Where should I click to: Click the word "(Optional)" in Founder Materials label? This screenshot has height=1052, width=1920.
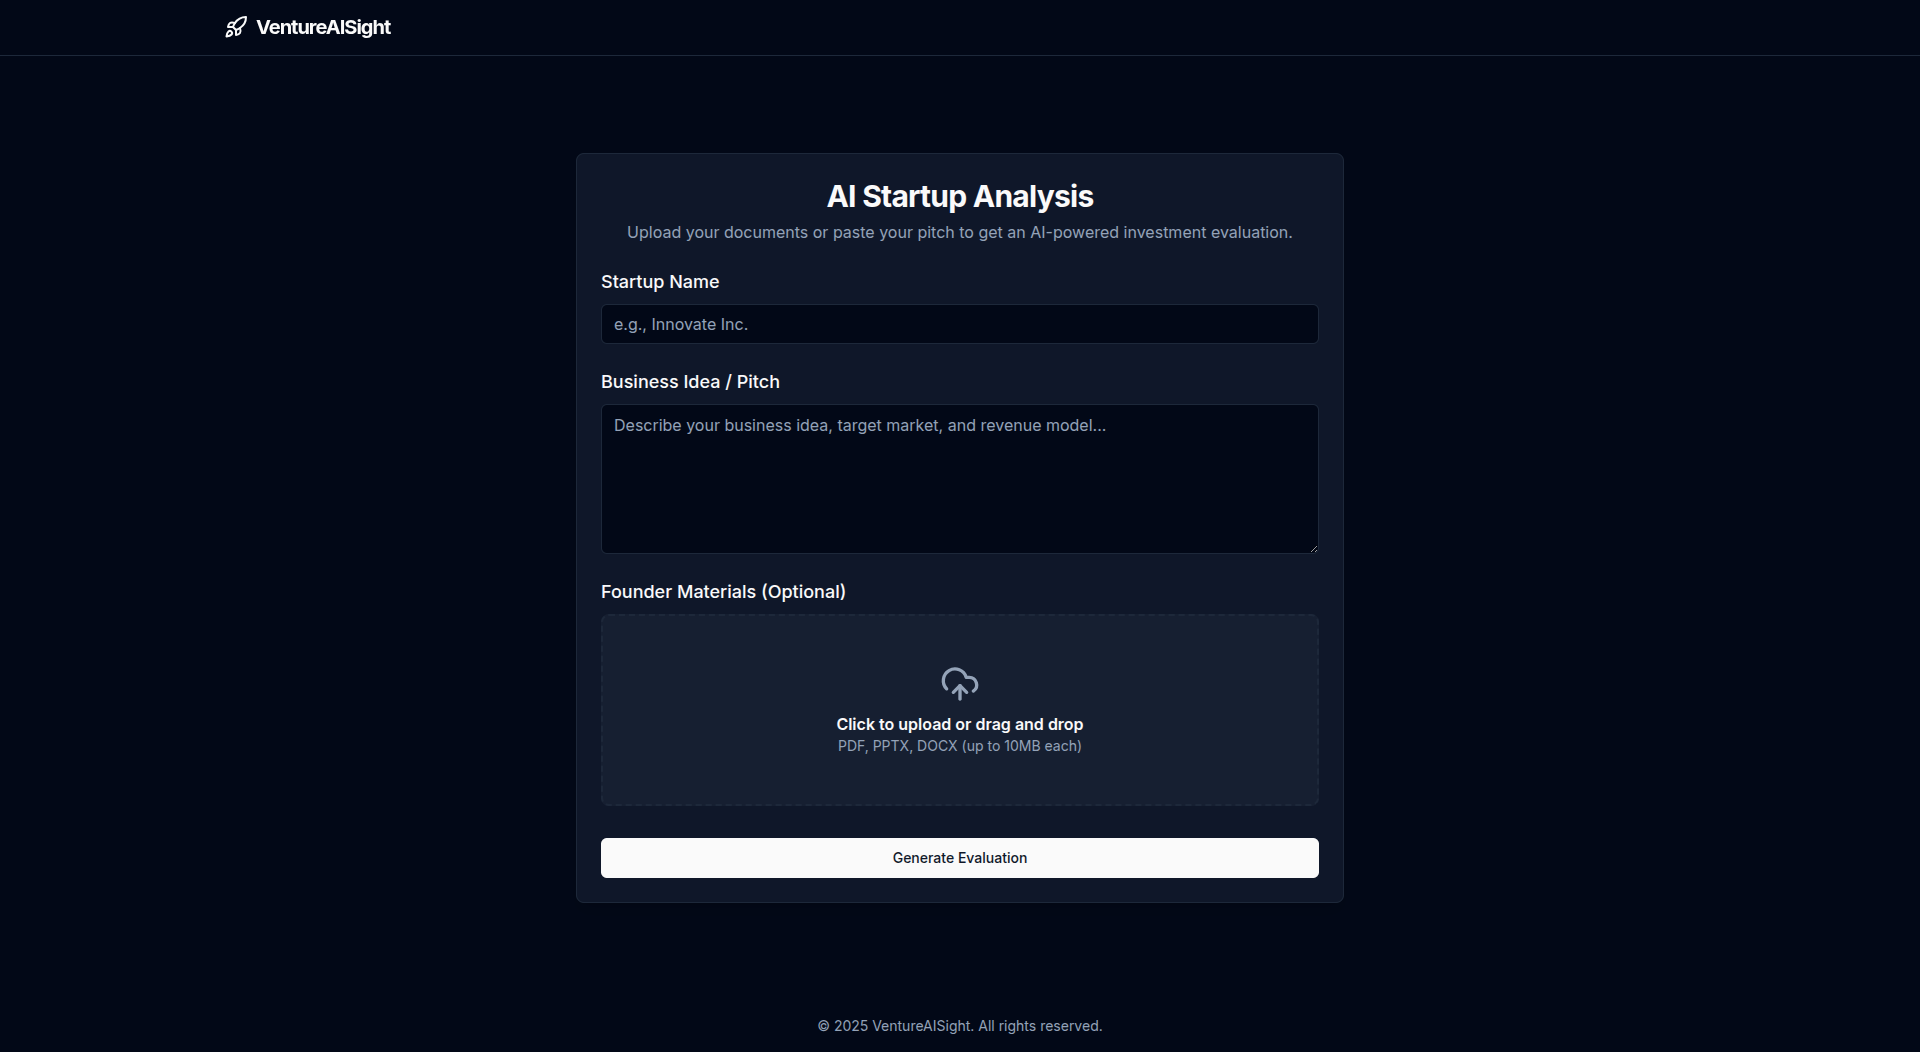(x=803, y=592)
